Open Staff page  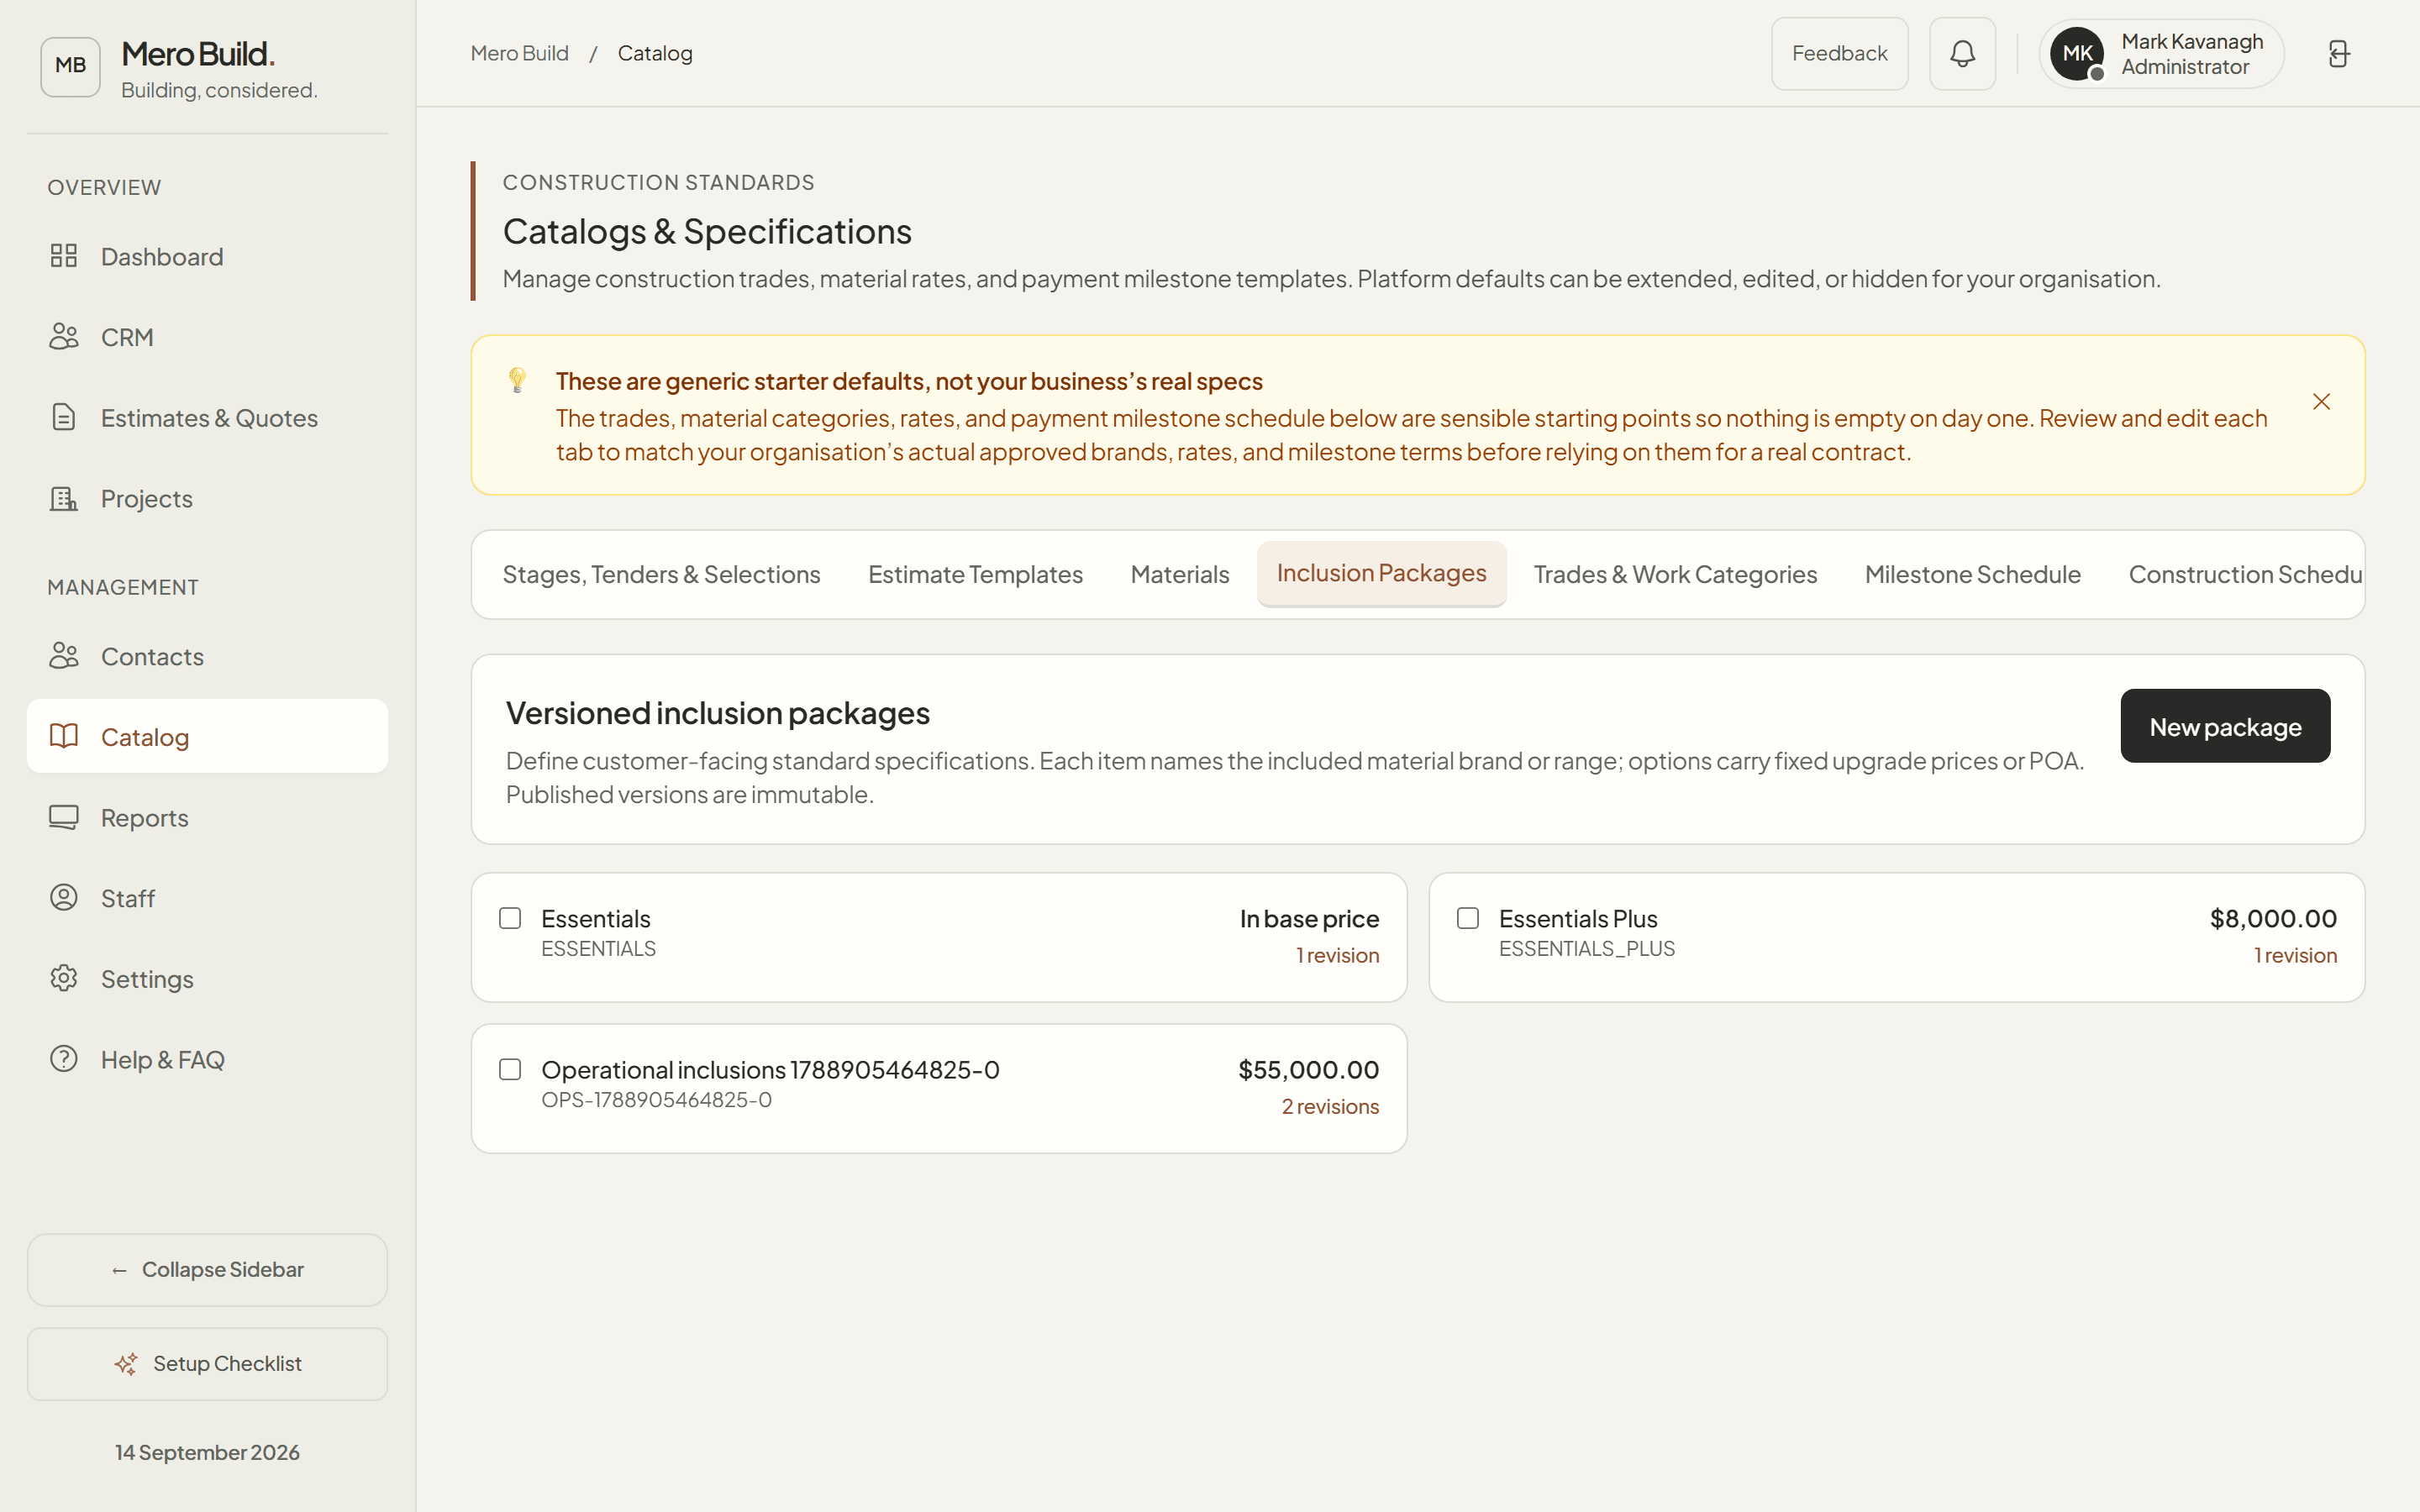[x=207, y=898]
